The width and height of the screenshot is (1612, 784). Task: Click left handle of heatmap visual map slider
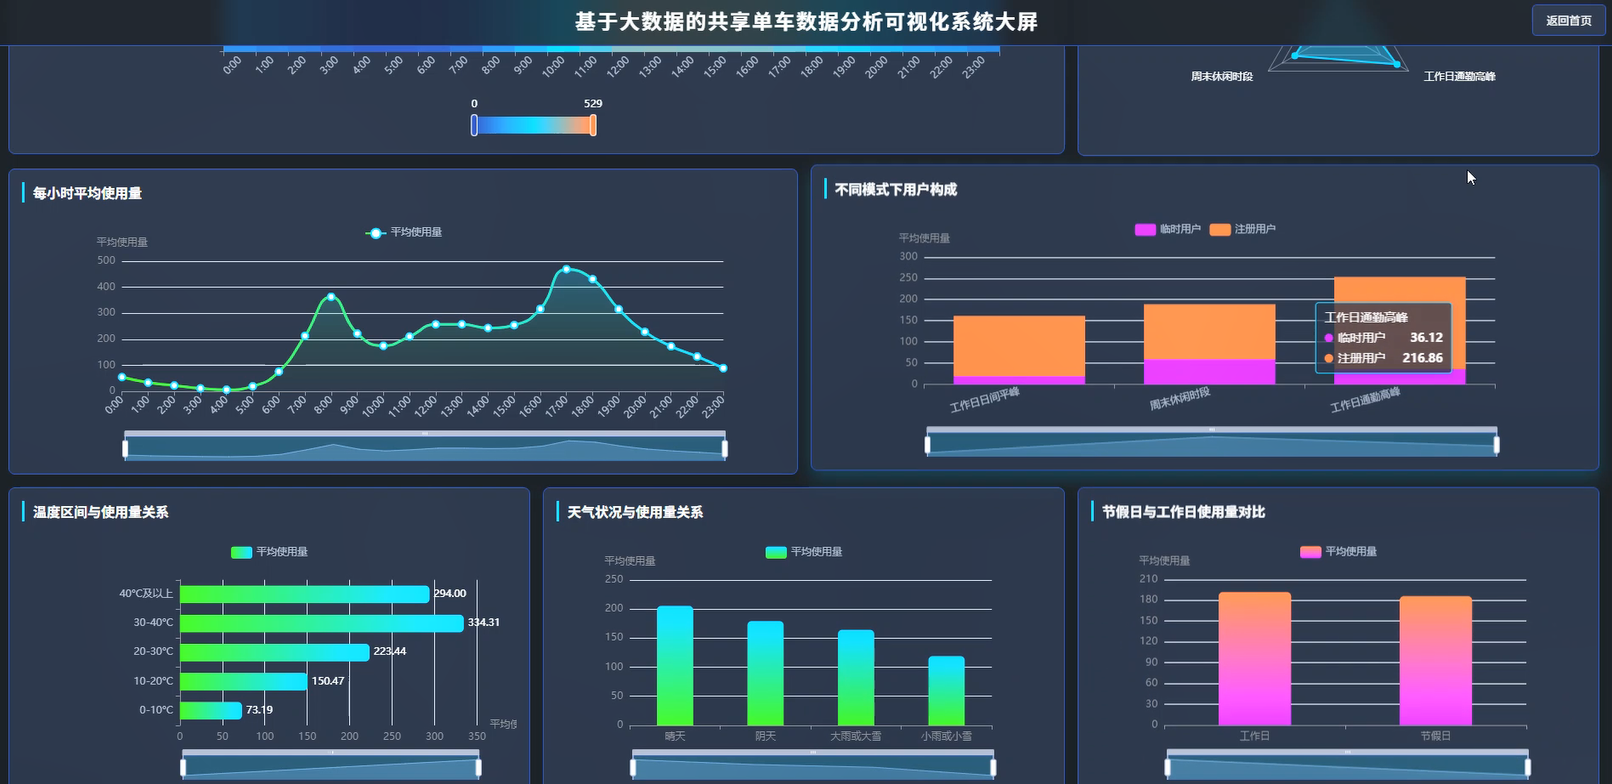[474, 125]
